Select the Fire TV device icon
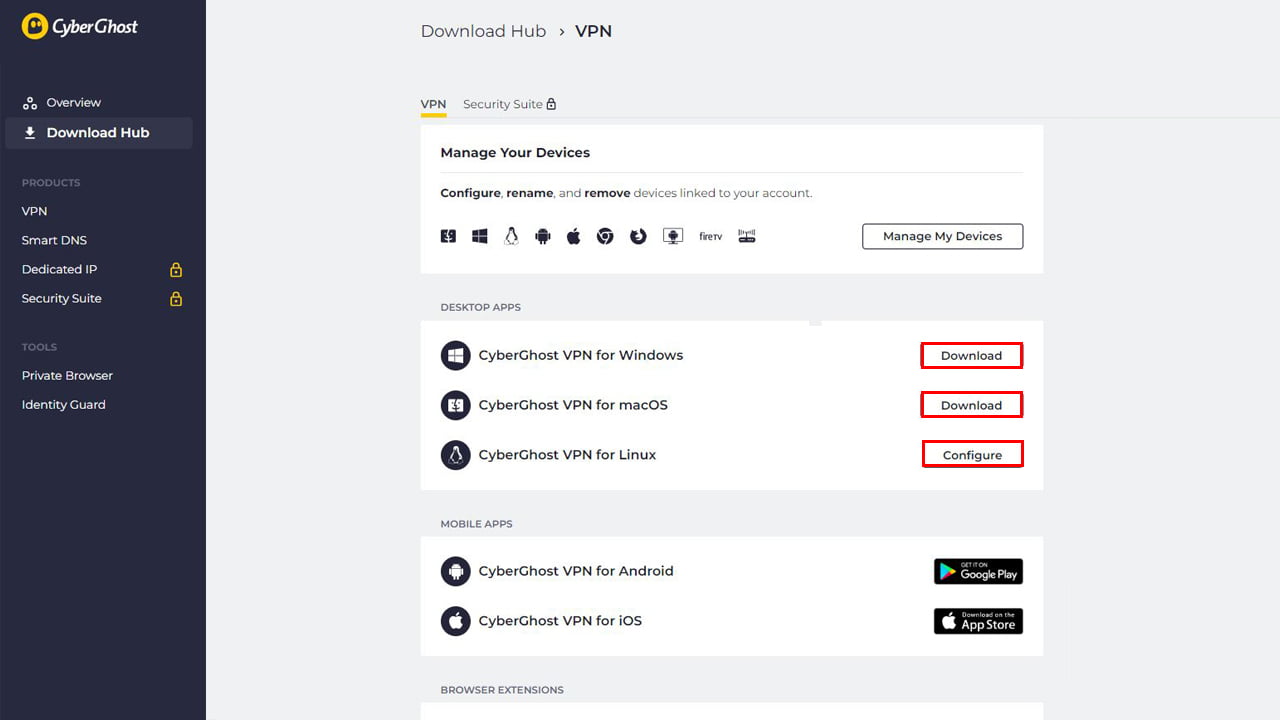Viewport: 1280px width, 720px height. [x=710, y=236]
